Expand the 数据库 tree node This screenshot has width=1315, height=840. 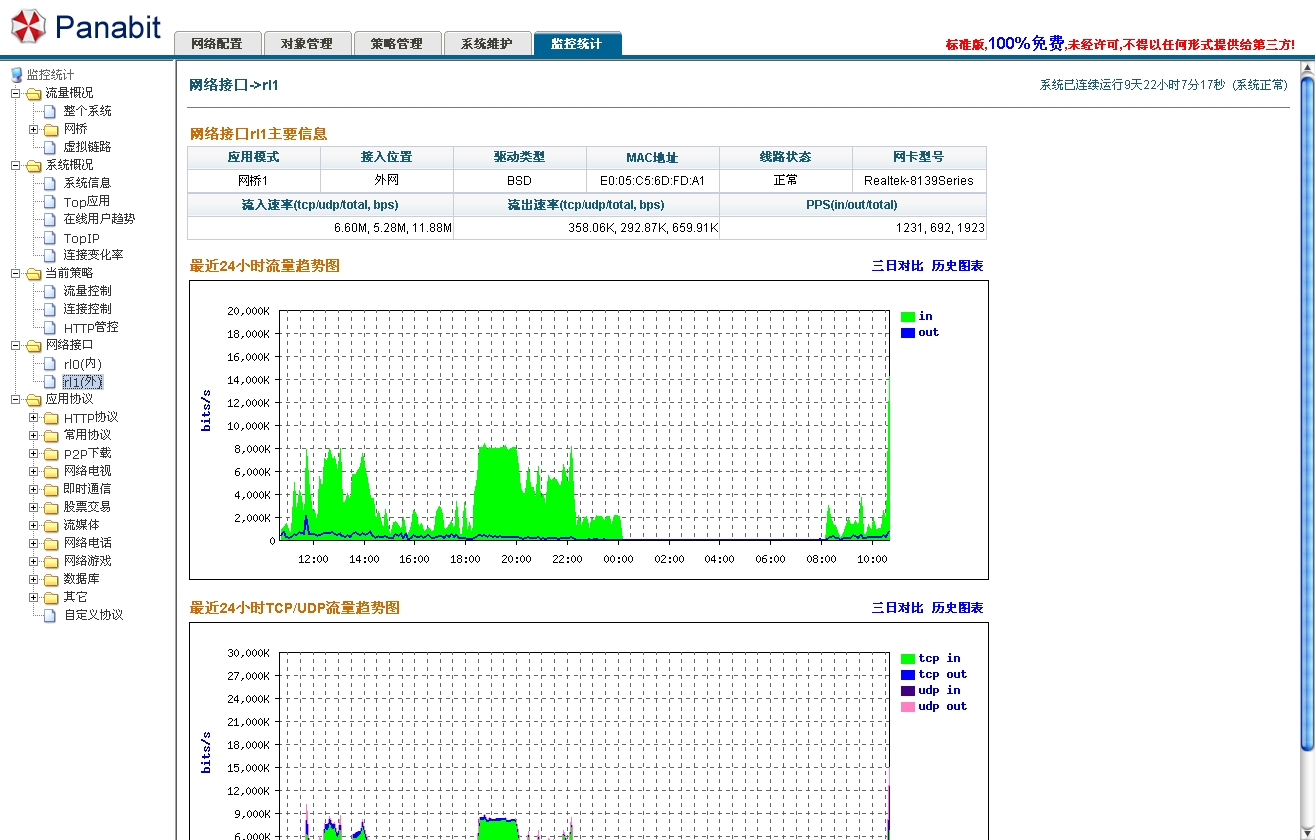tap(33, 579)
